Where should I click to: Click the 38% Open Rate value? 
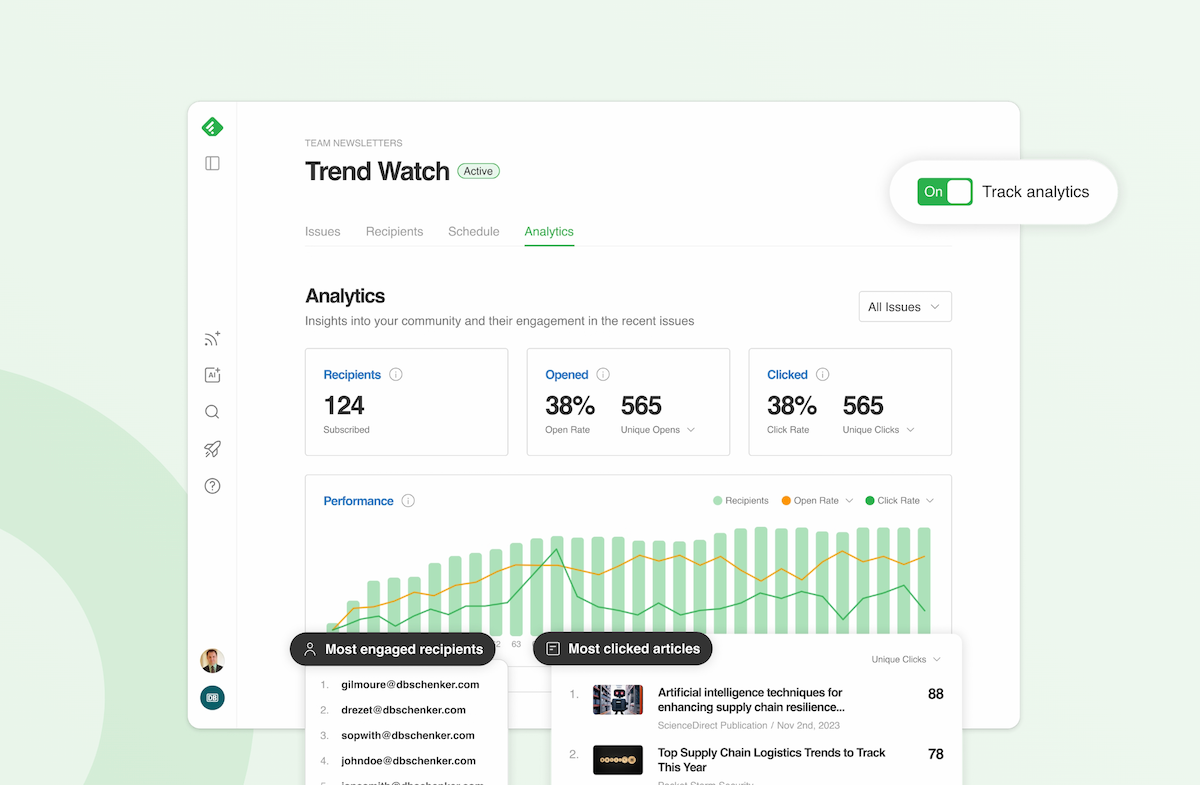point(570,406)
